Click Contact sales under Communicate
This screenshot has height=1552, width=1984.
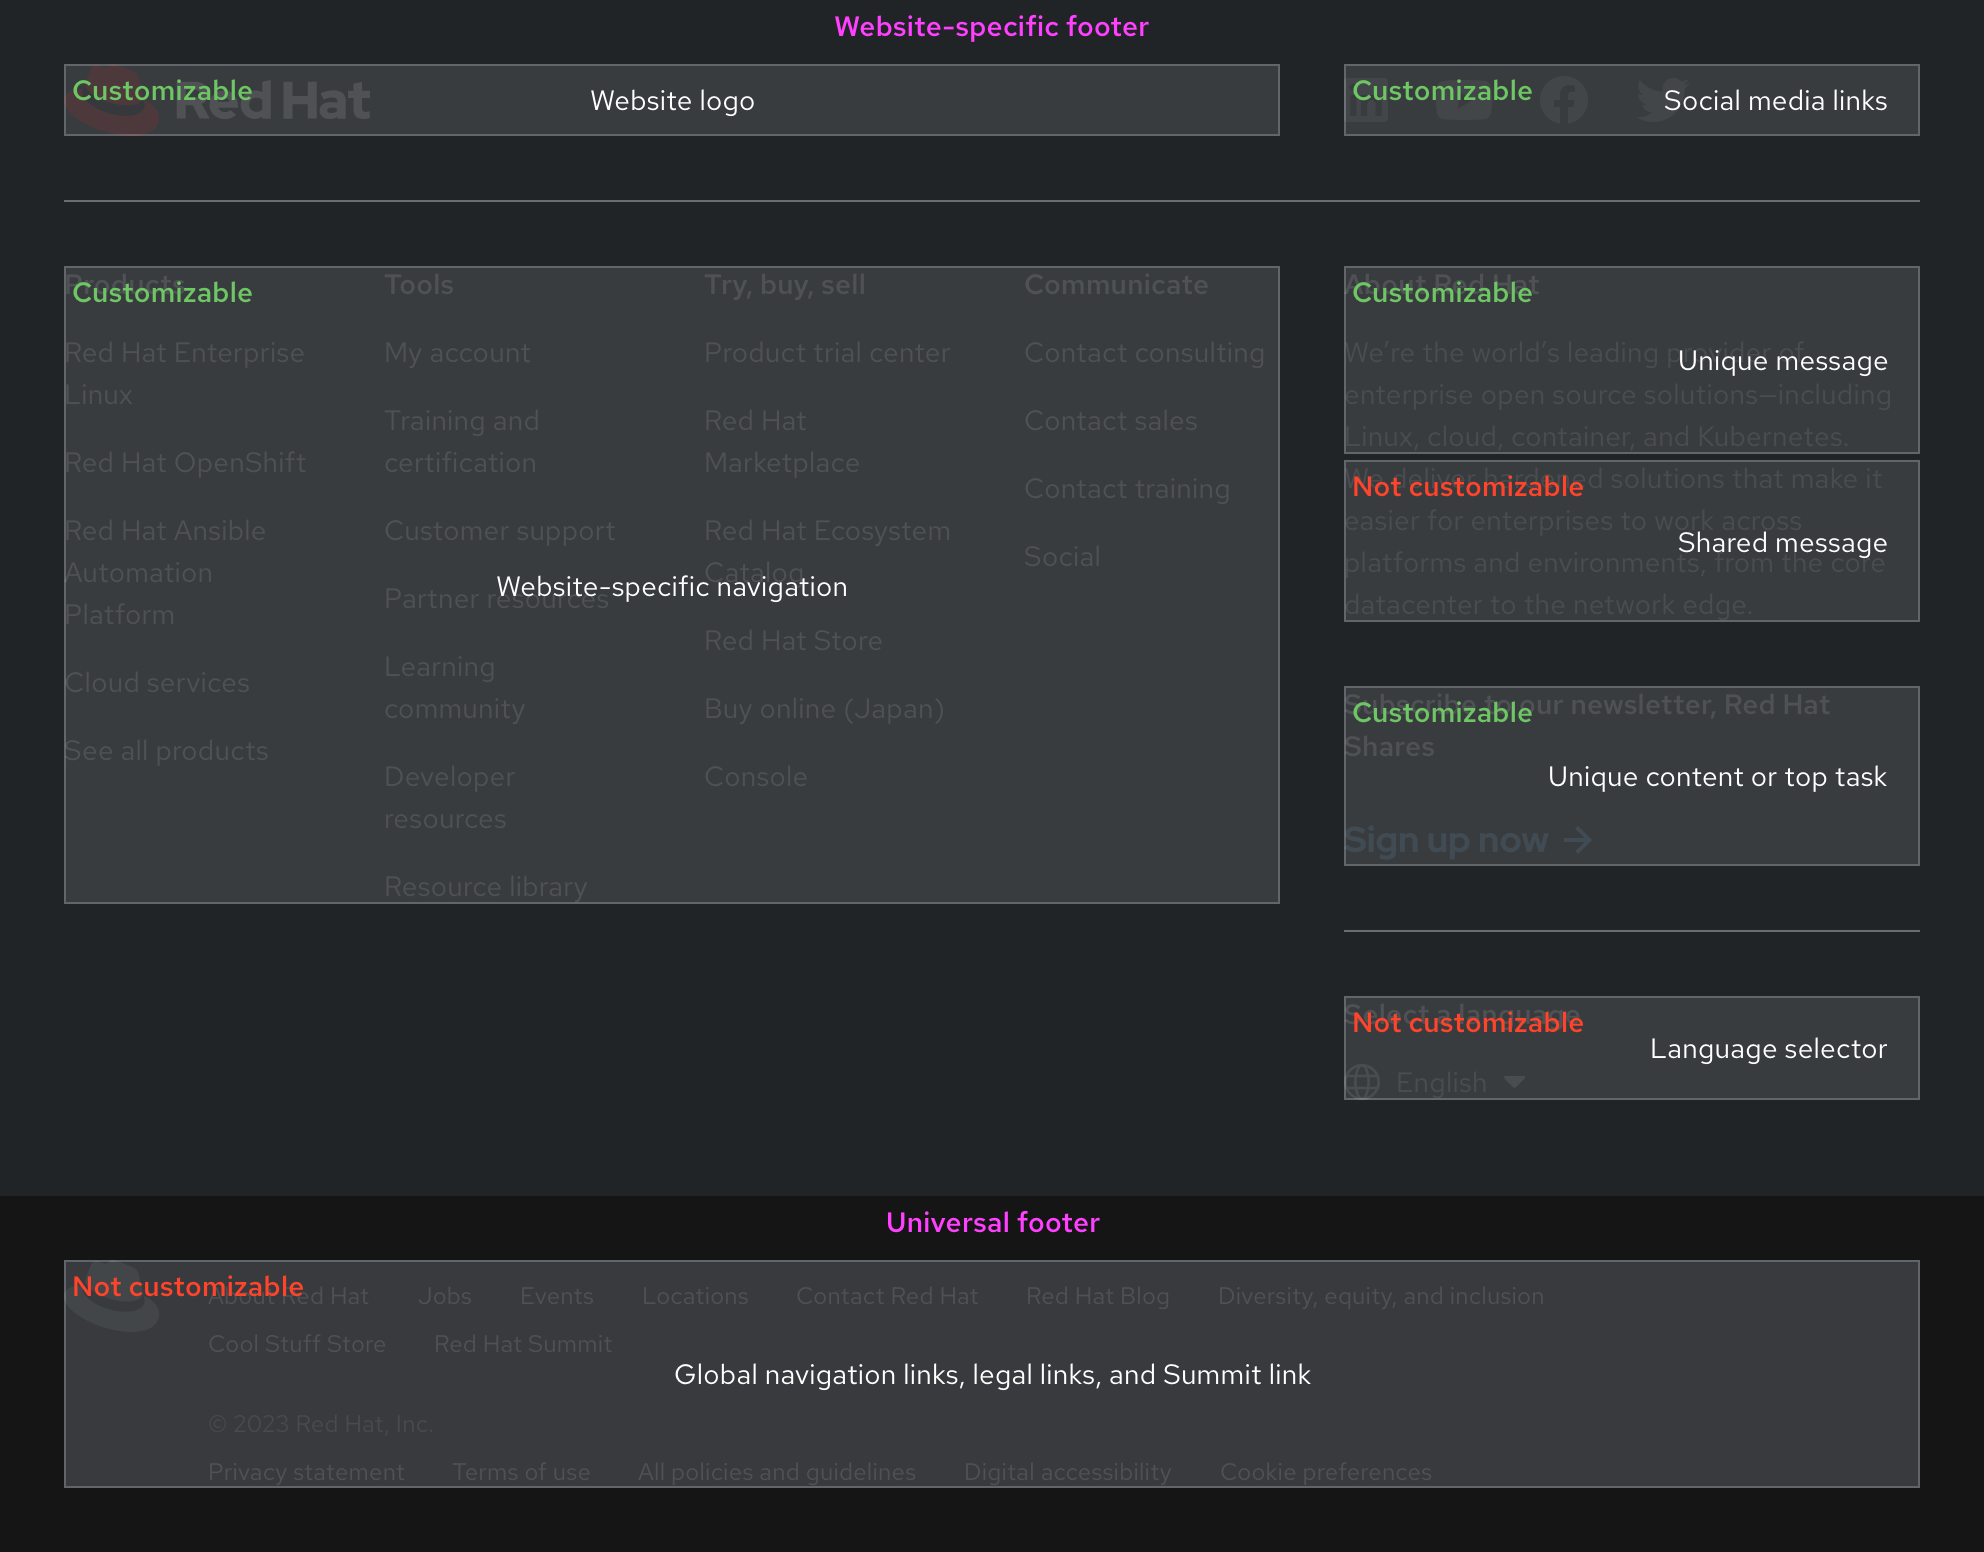(x=1110, y=421)
